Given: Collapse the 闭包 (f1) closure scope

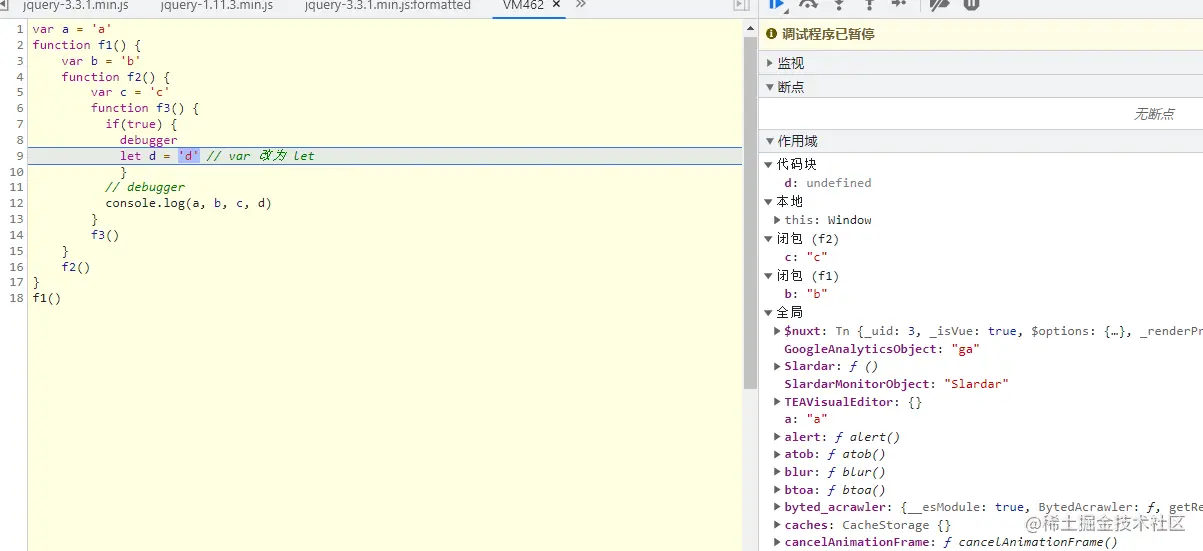Looking at the screenshot, I should [769, 276].
